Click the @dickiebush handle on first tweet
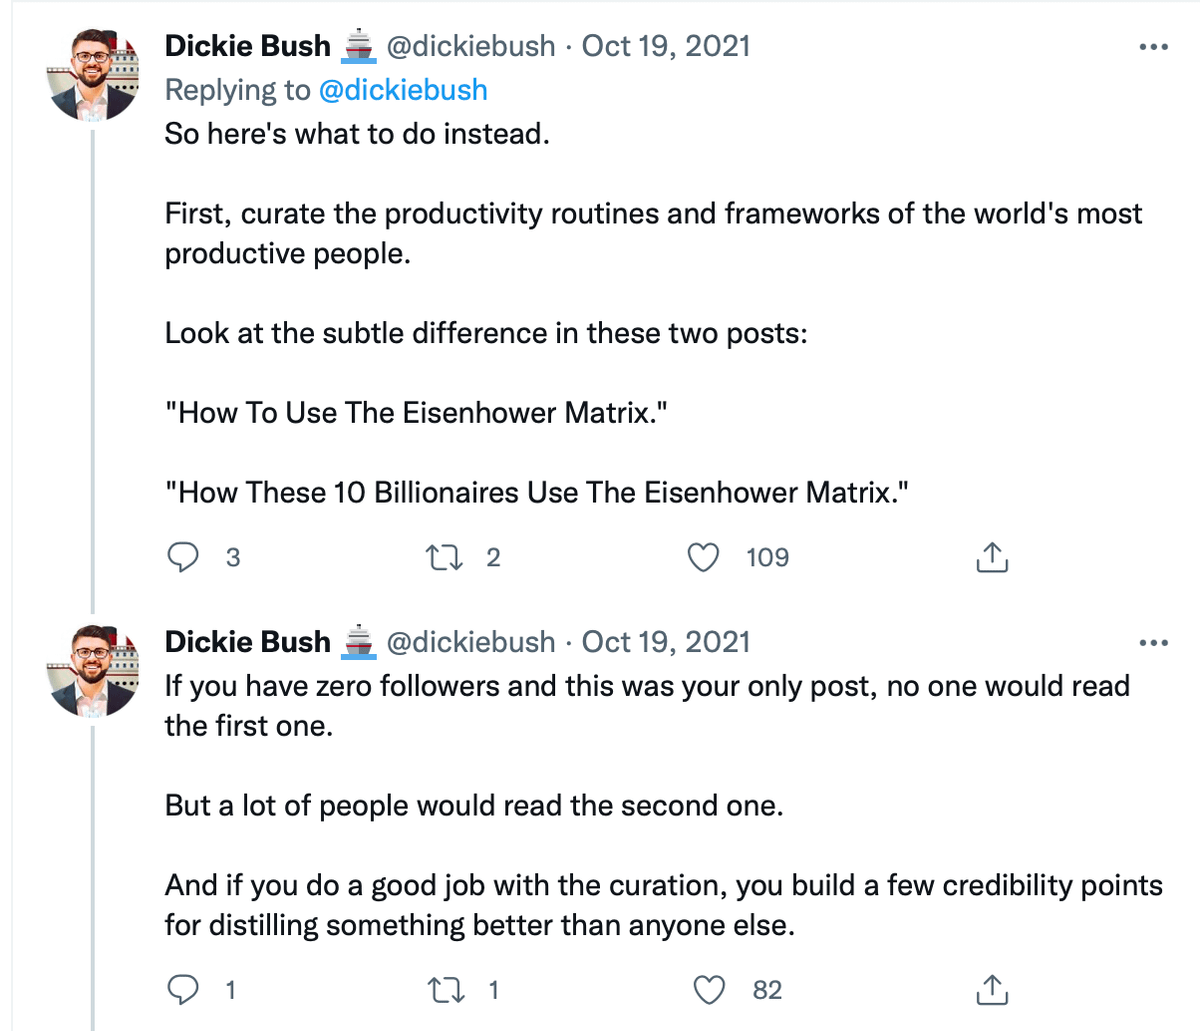This screenshot has height=1031, width=1200. coord(470,46)
